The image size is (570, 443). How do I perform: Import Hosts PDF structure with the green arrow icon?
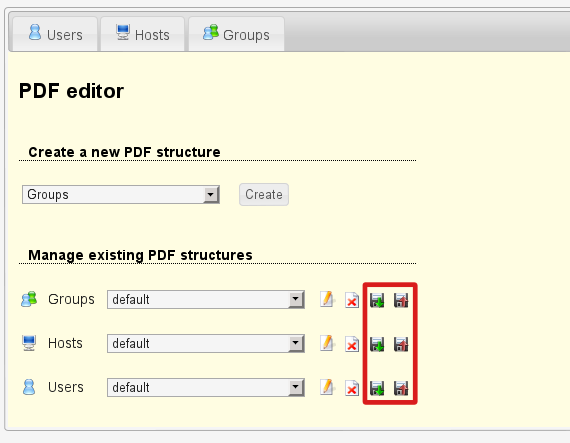[377, 345]
